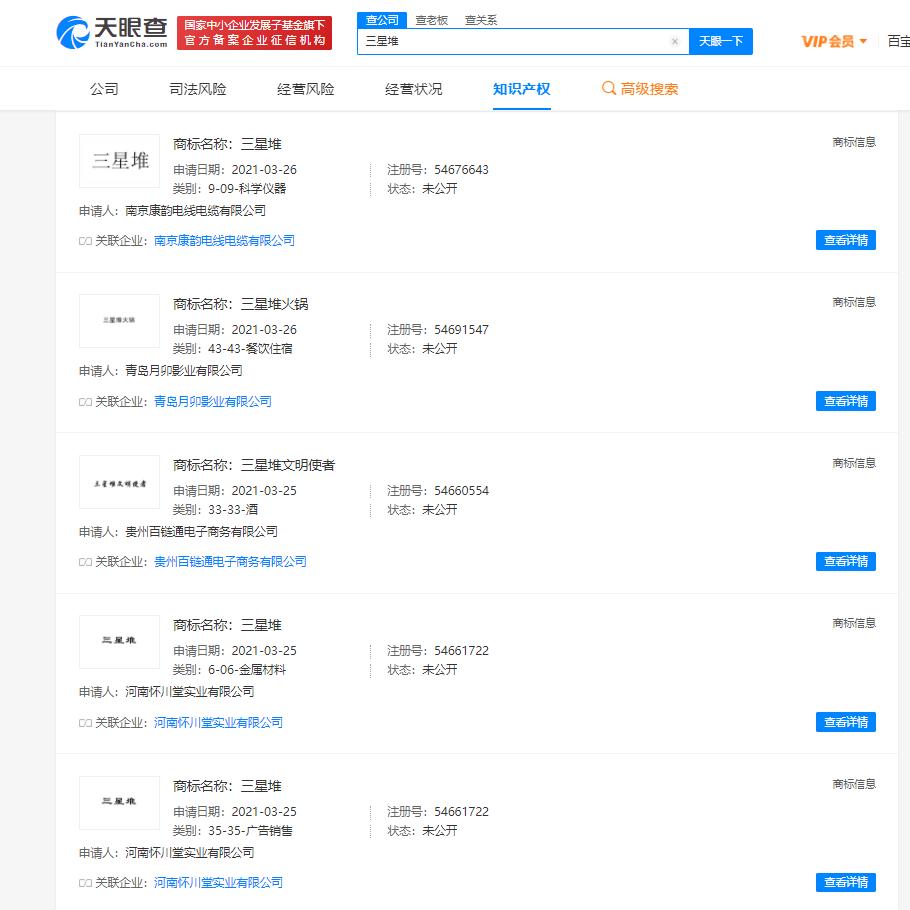The width and height of the screenshot is (910, 910).
Task: Click 查看详情 for 三星堆文明使者 trademark
Action: (845, 561)
